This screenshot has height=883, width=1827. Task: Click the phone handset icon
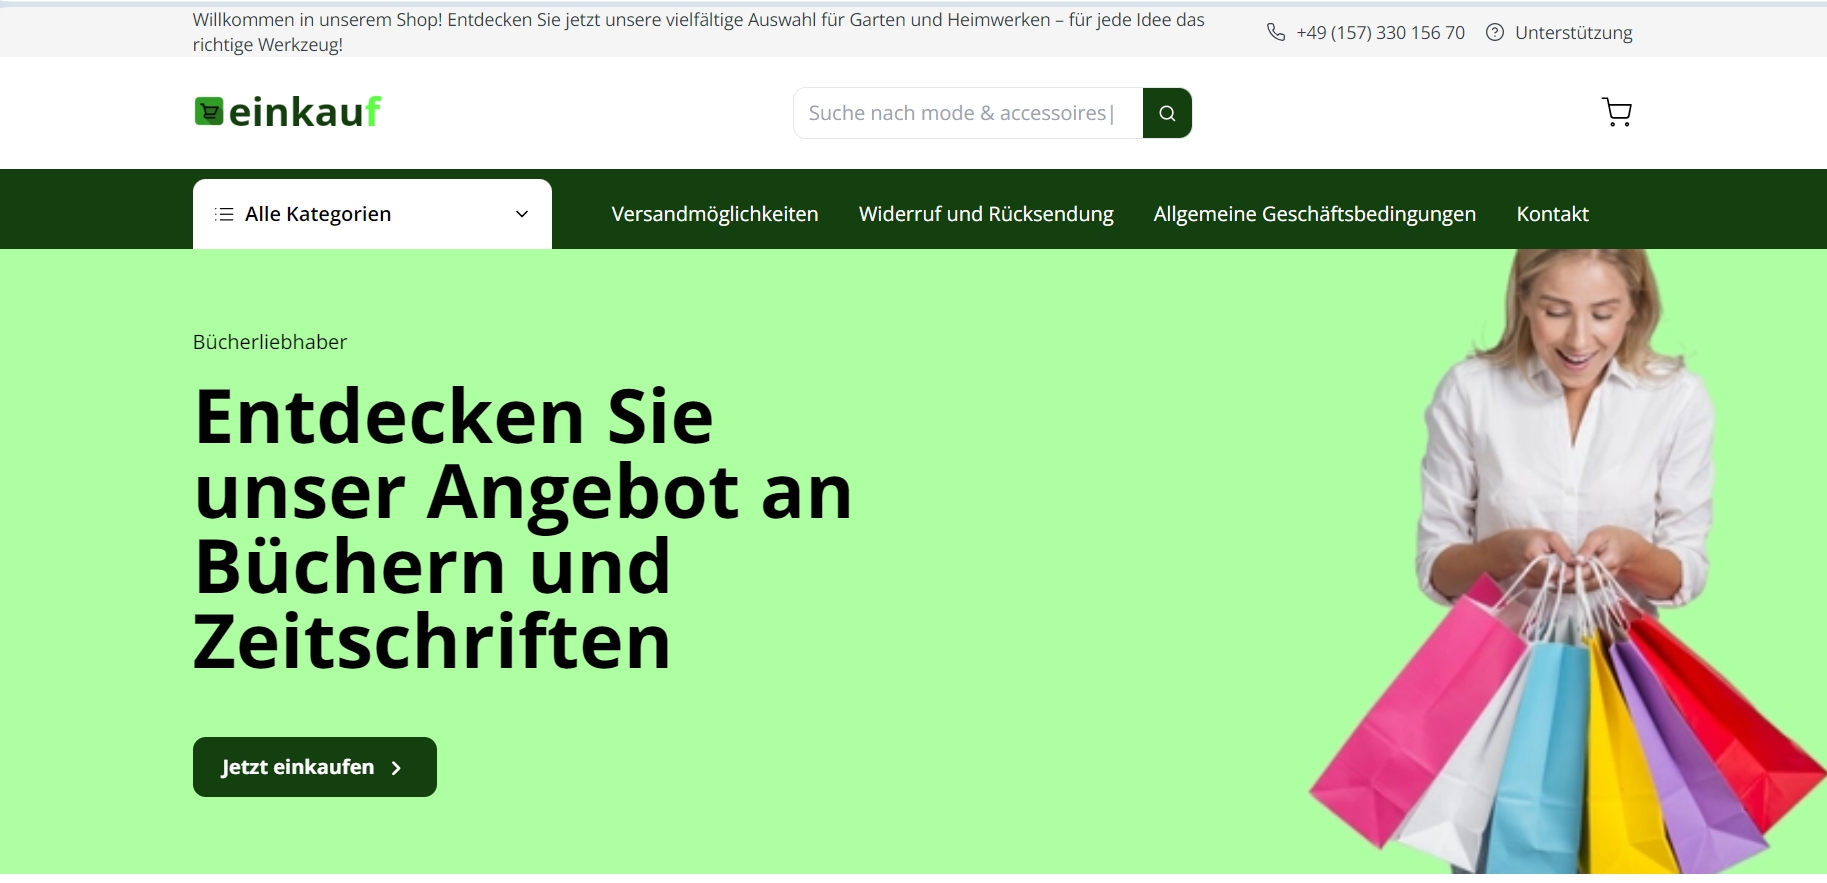pos(1276,32)
